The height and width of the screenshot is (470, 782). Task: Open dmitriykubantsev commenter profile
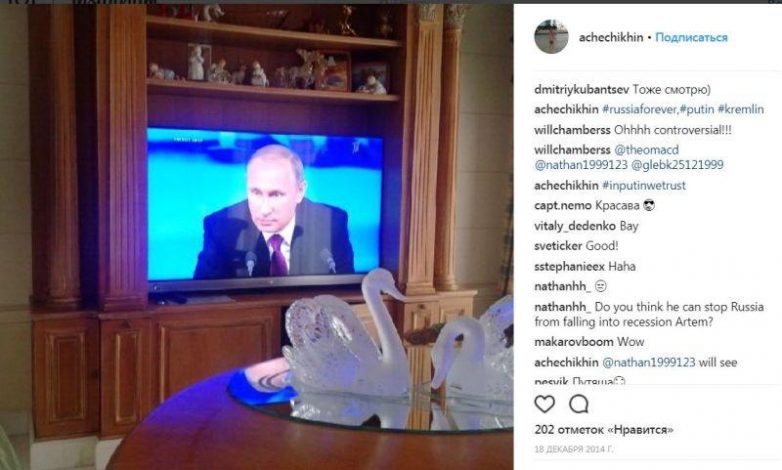(x=582, y=90)
